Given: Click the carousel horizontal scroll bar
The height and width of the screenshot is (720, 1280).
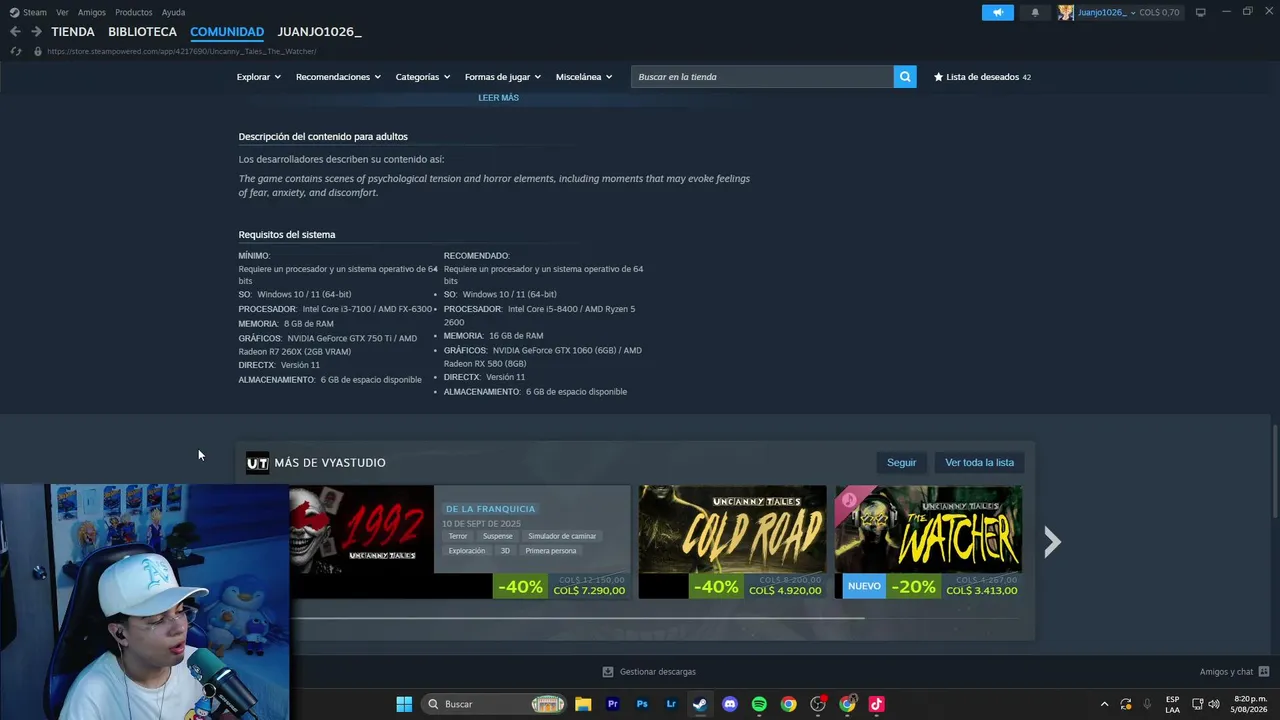Looking at the screenshot, I should point(577,618).
